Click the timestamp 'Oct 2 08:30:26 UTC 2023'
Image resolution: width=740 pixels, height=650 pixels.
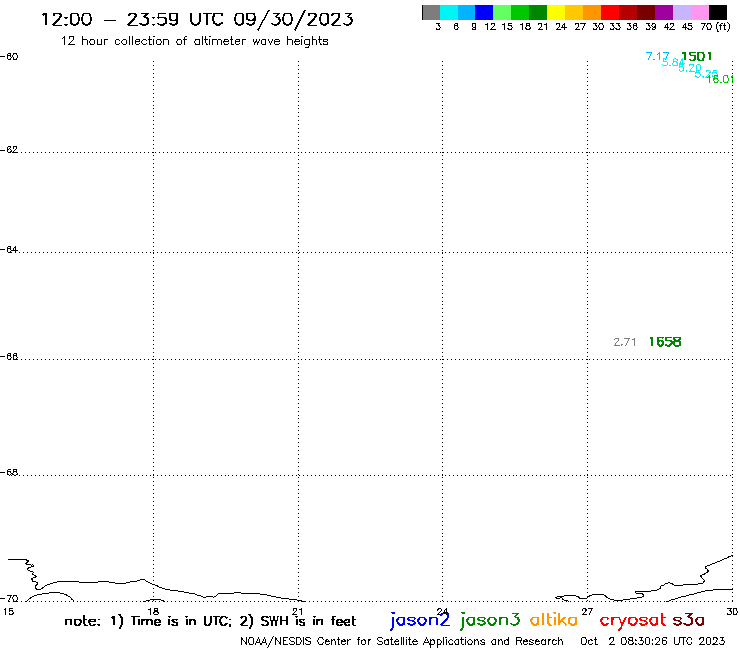(x=653, y=641)
